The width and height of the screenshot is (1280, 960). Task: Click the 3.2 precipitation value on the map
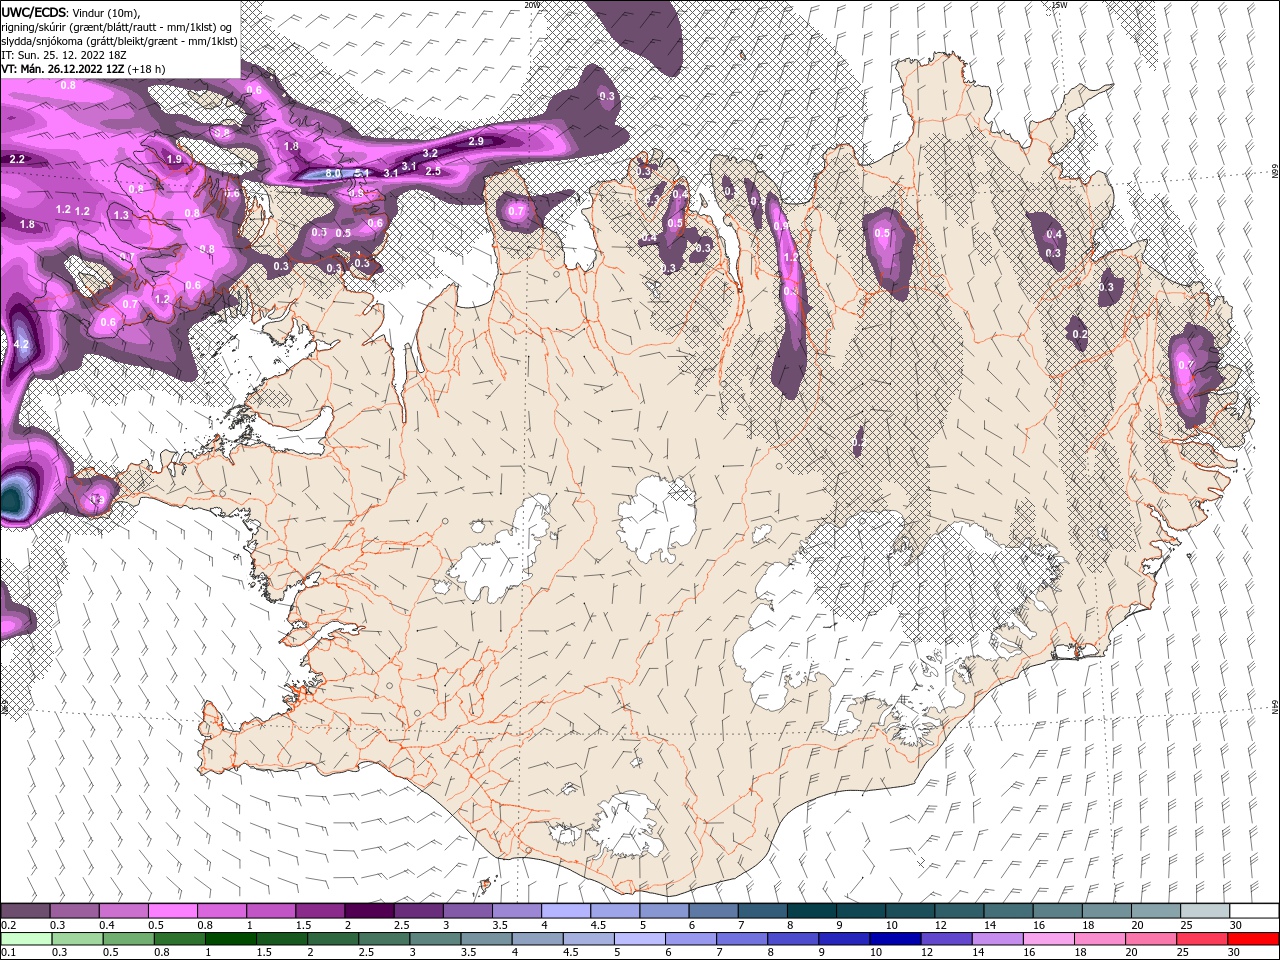431,153
